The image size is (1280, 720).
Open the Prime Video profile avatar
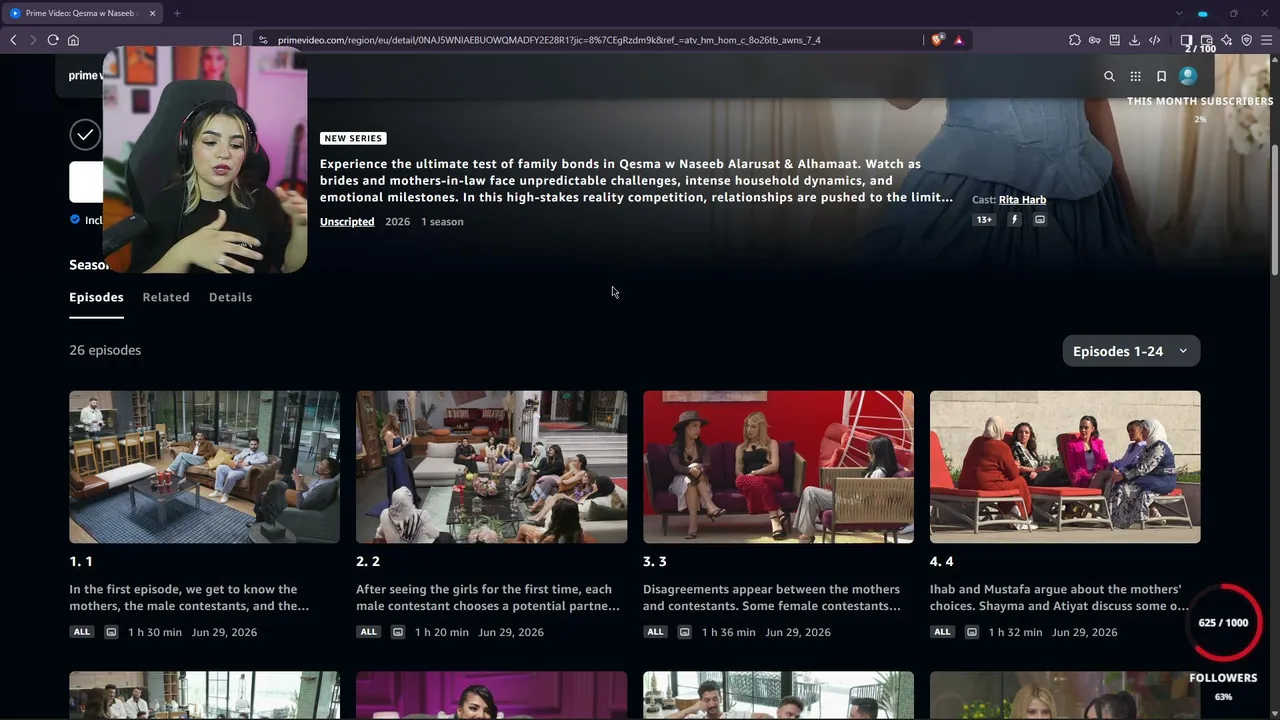point(1188,76)
